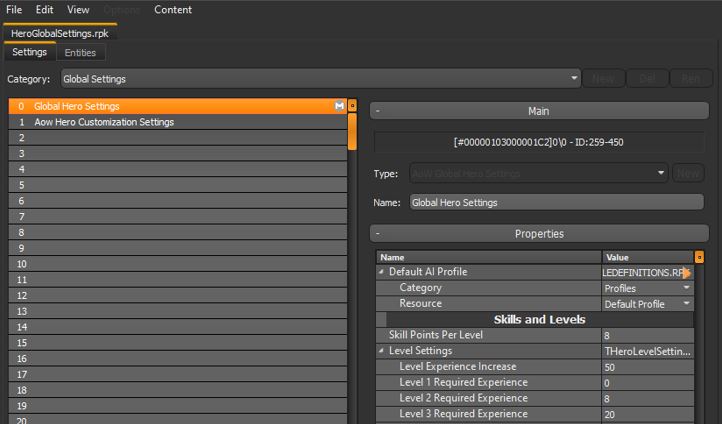
Task: Open the File menu
Action: (16, 10)
